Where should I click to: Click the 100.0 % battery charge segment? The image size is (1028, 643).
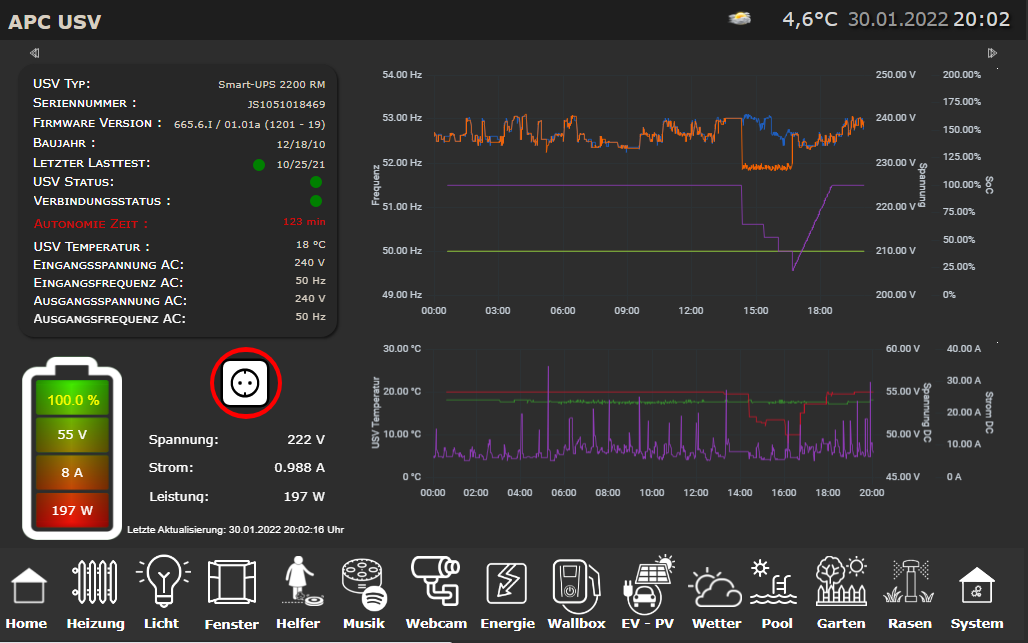[x=72, y=400]
